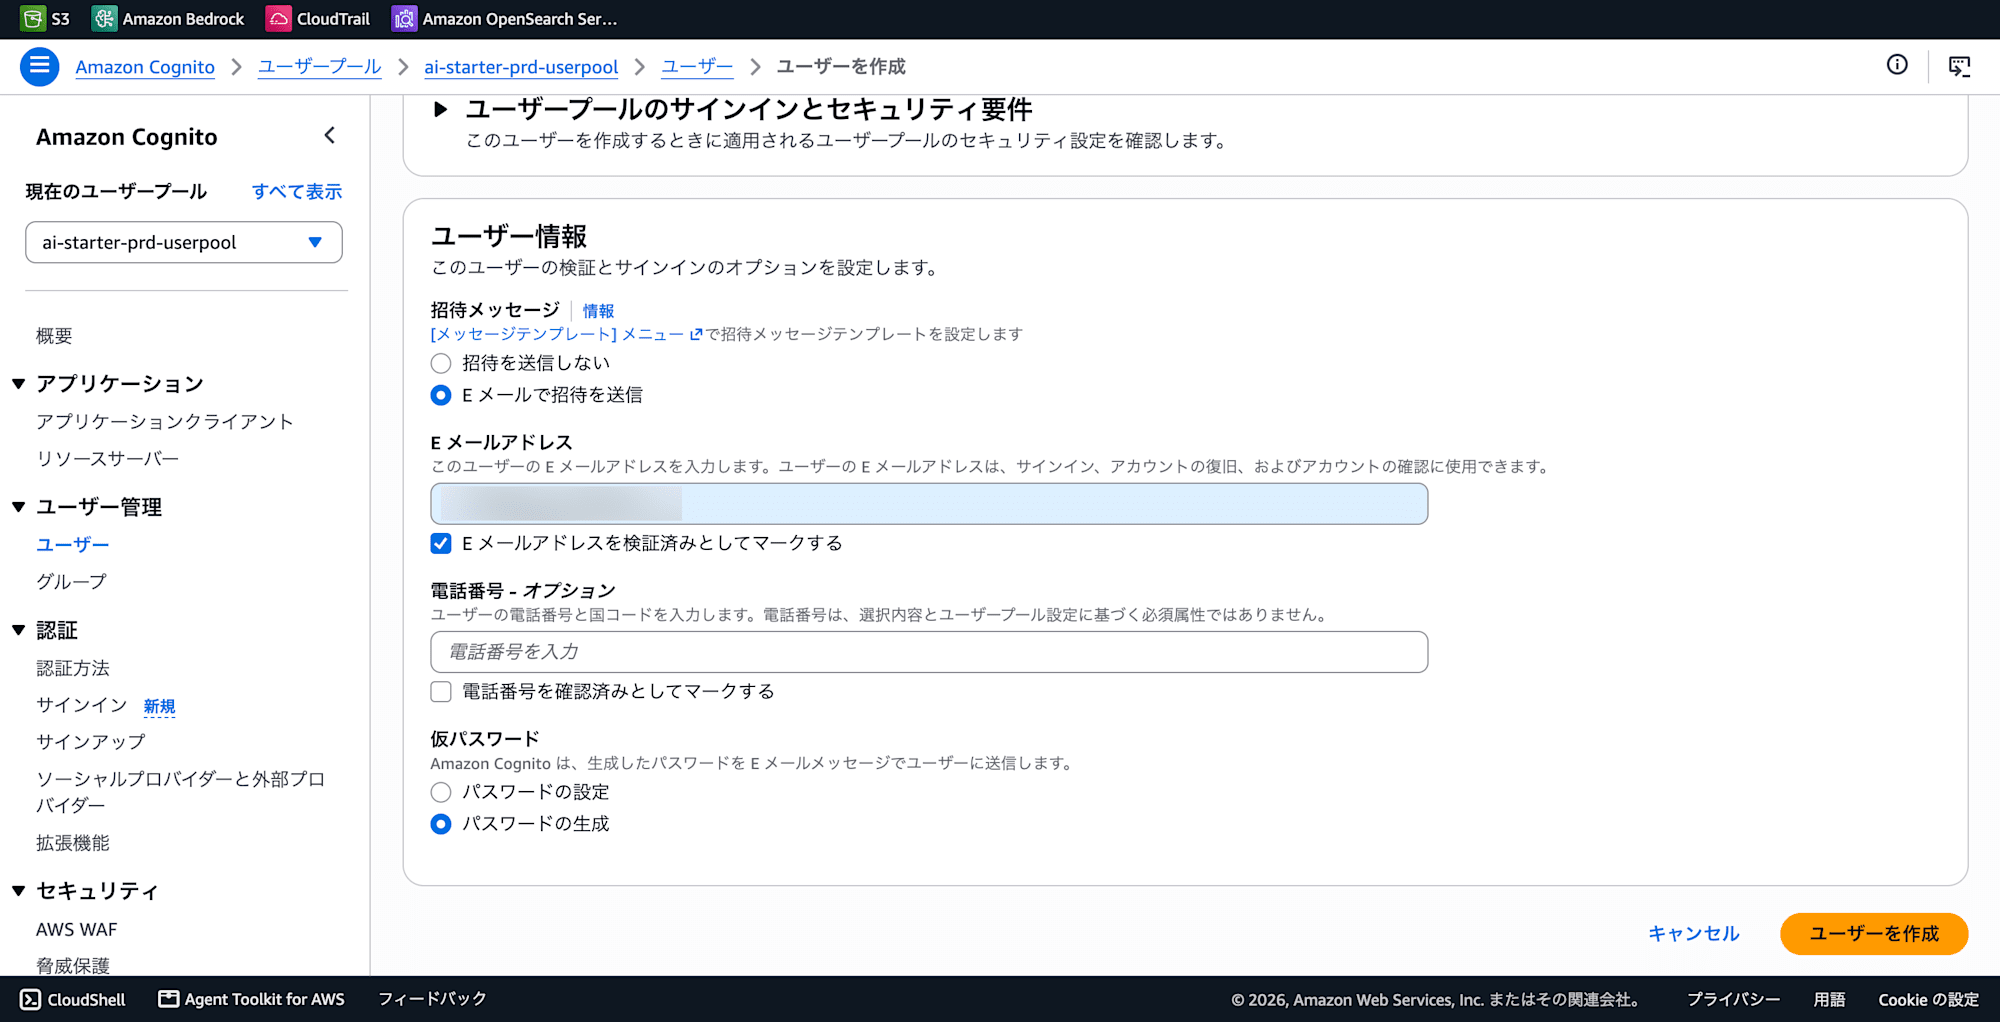2000x1022 pixels.
Task: Open the ai-starter-prd-userpool dropdown
Action: click(x=184, y=242)
